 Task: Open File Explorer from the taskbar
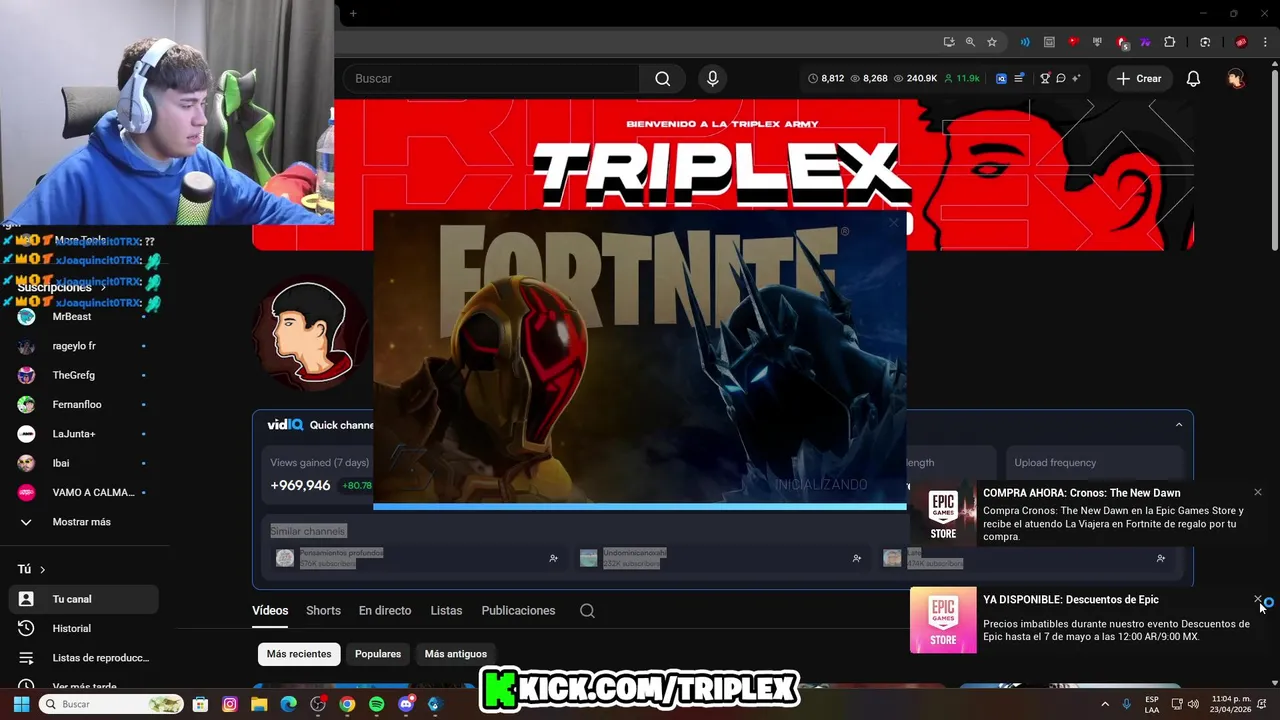tap(259, 704)
